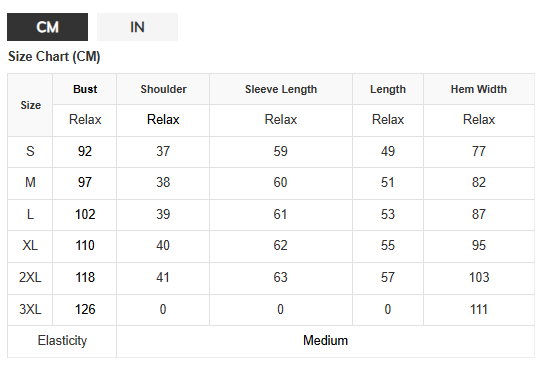Screen dimensions: 555x377
Task: Select the XL size row label
Action: click(30, 245)
